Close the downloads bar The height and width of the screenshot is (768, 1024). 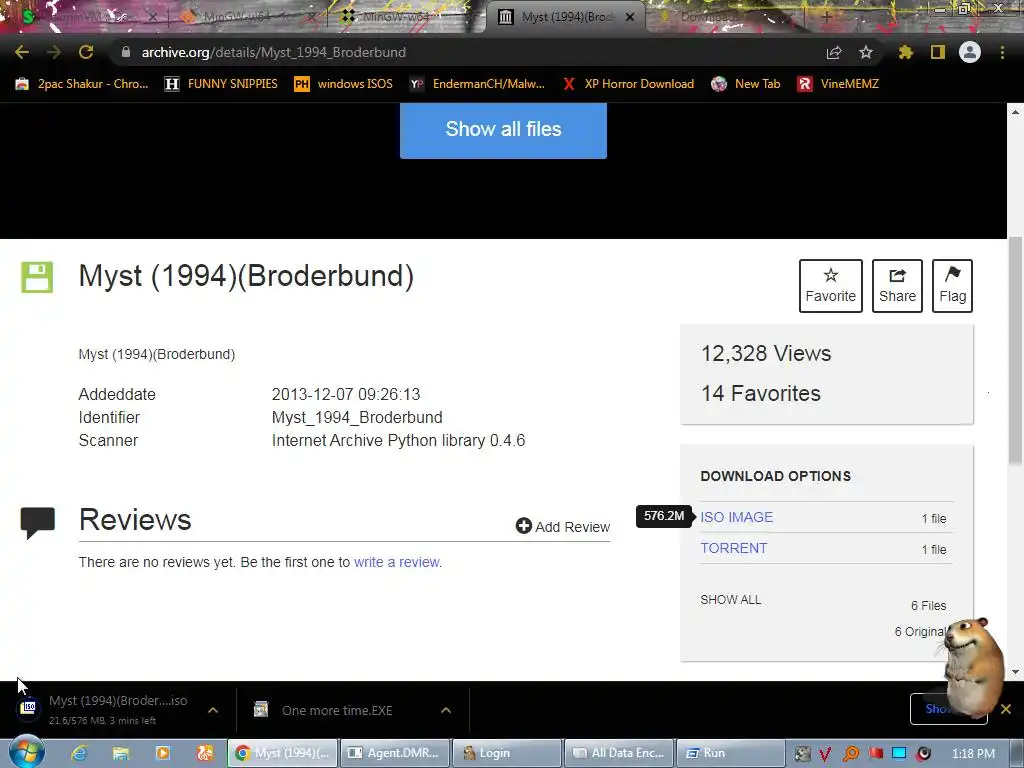[x=1006, y=709]
